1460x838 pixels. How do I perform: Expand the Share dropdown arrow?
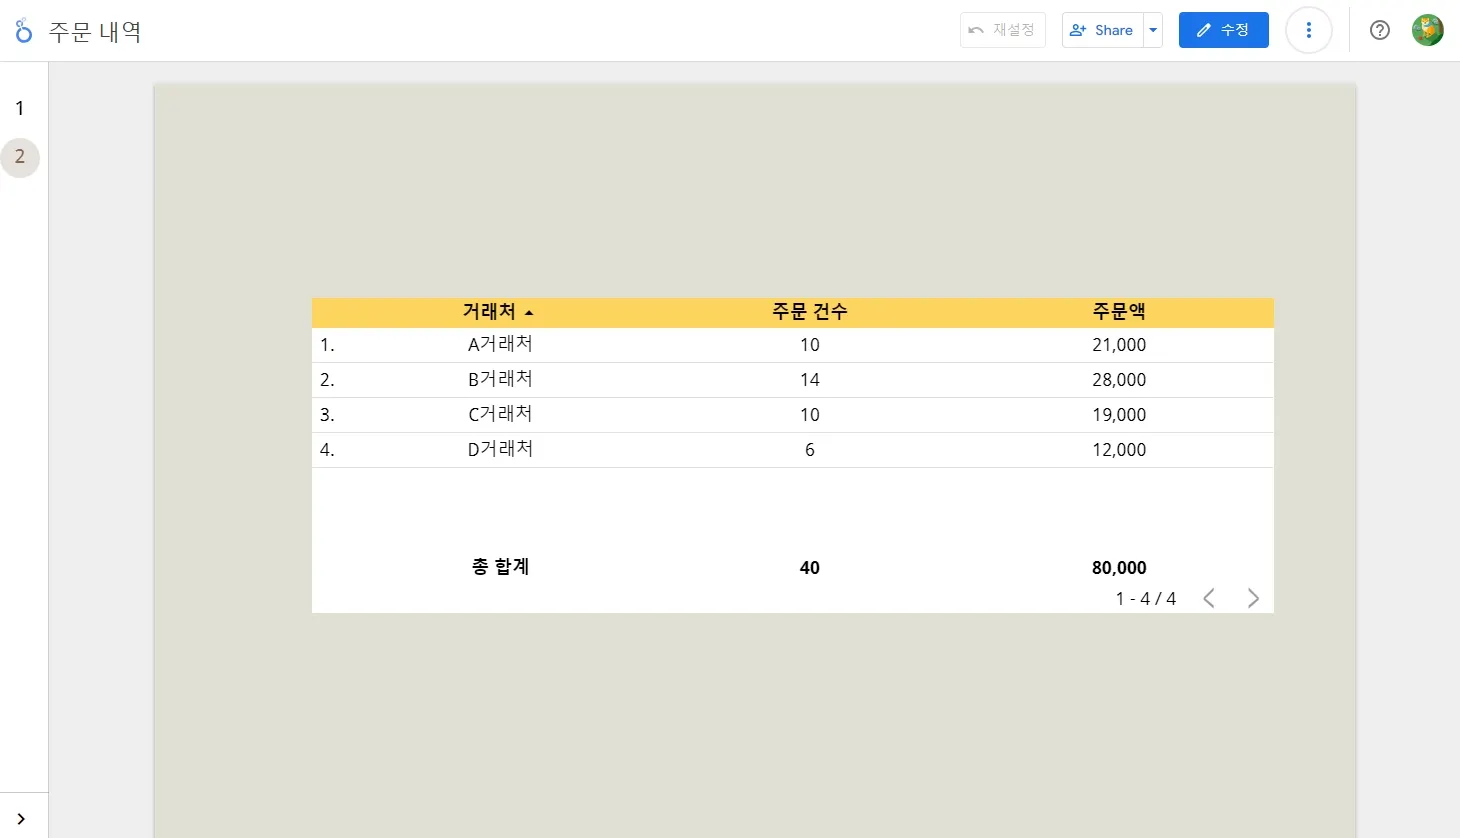1153,30
